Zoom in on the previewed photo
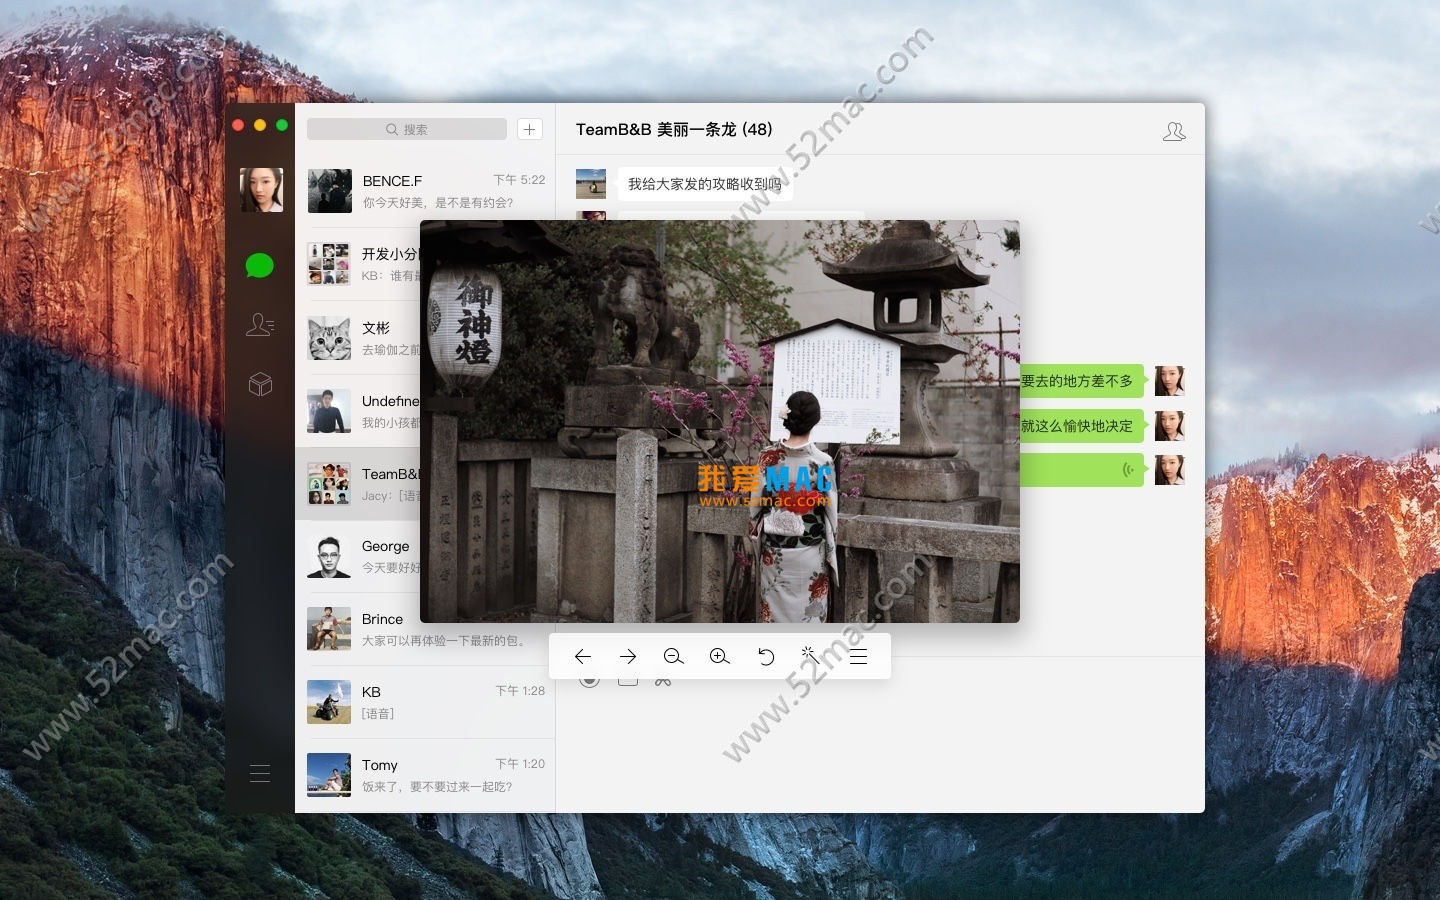The width and height of the screenshot is (1440, 900). [719, 656]
